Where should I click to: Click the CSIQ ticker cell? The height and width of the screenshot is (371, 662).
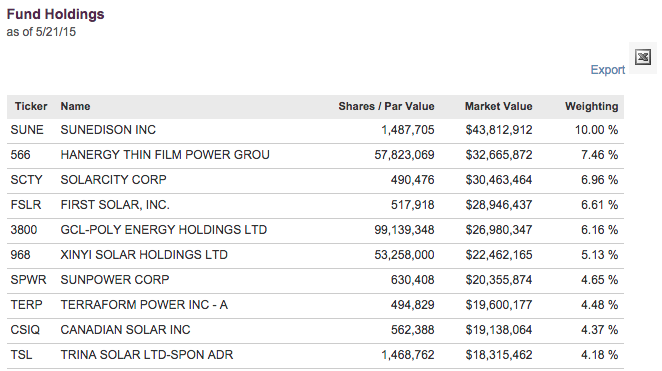point(25,329)
